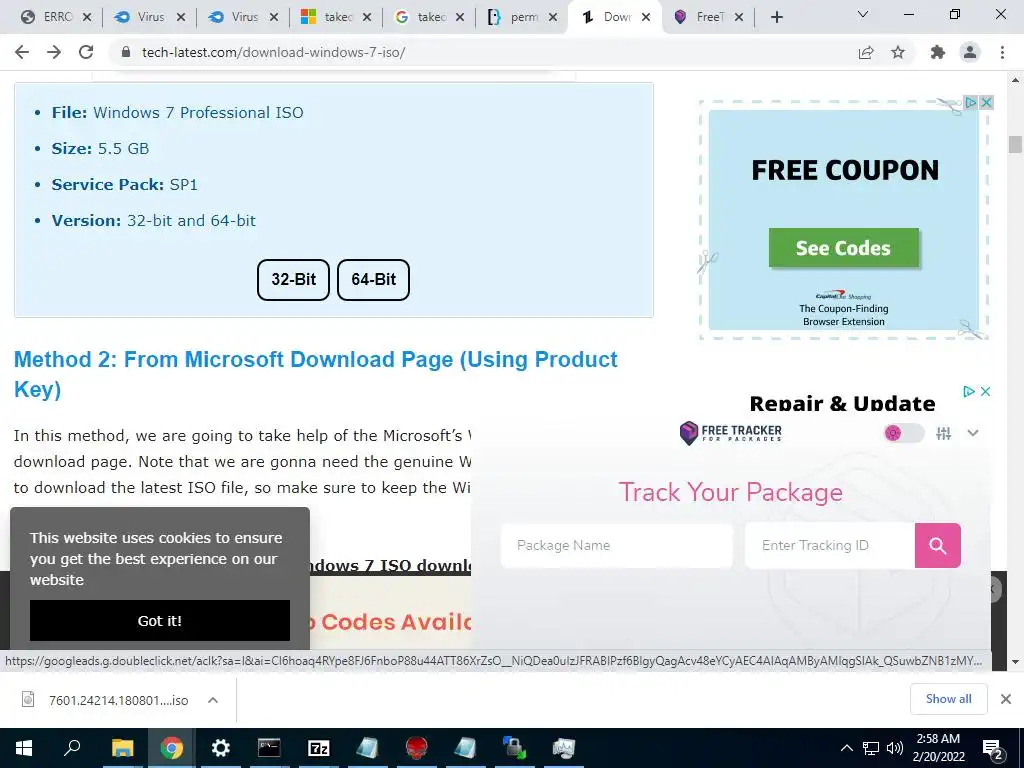The width and height of the screenshot is (1024, 768).
Task: Close the Free Coupon ad
Action: coord(987,102)
